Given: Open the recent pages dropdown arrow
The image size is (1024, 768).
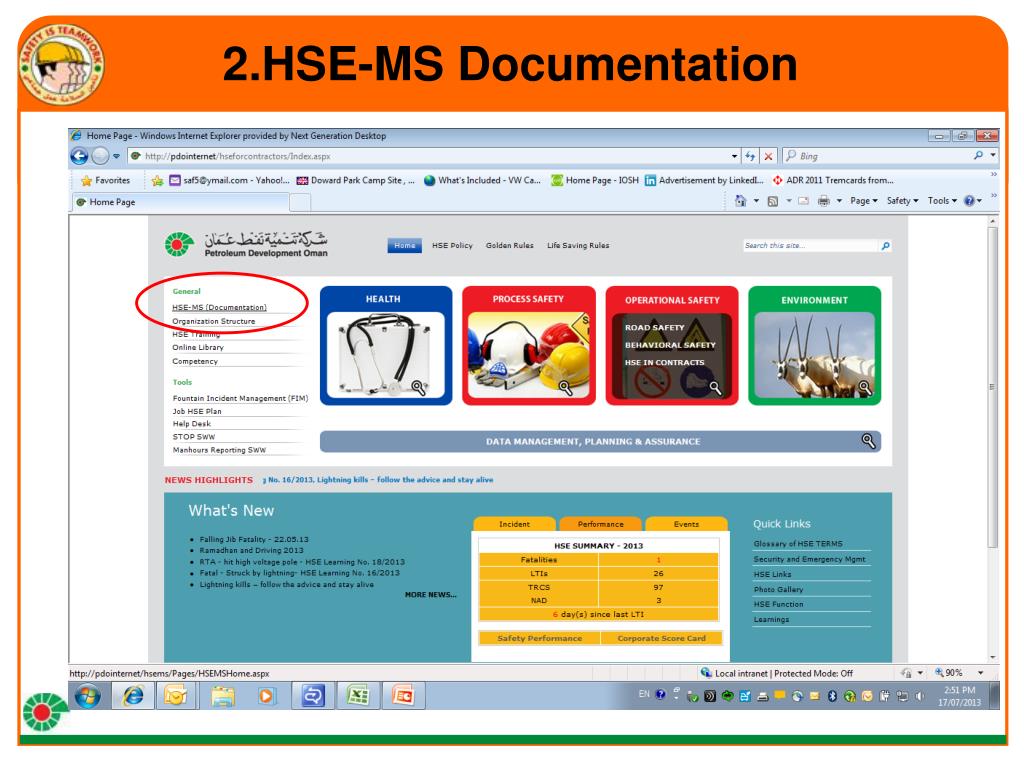Looking at the screenshot, I should [x=116, y=156].
